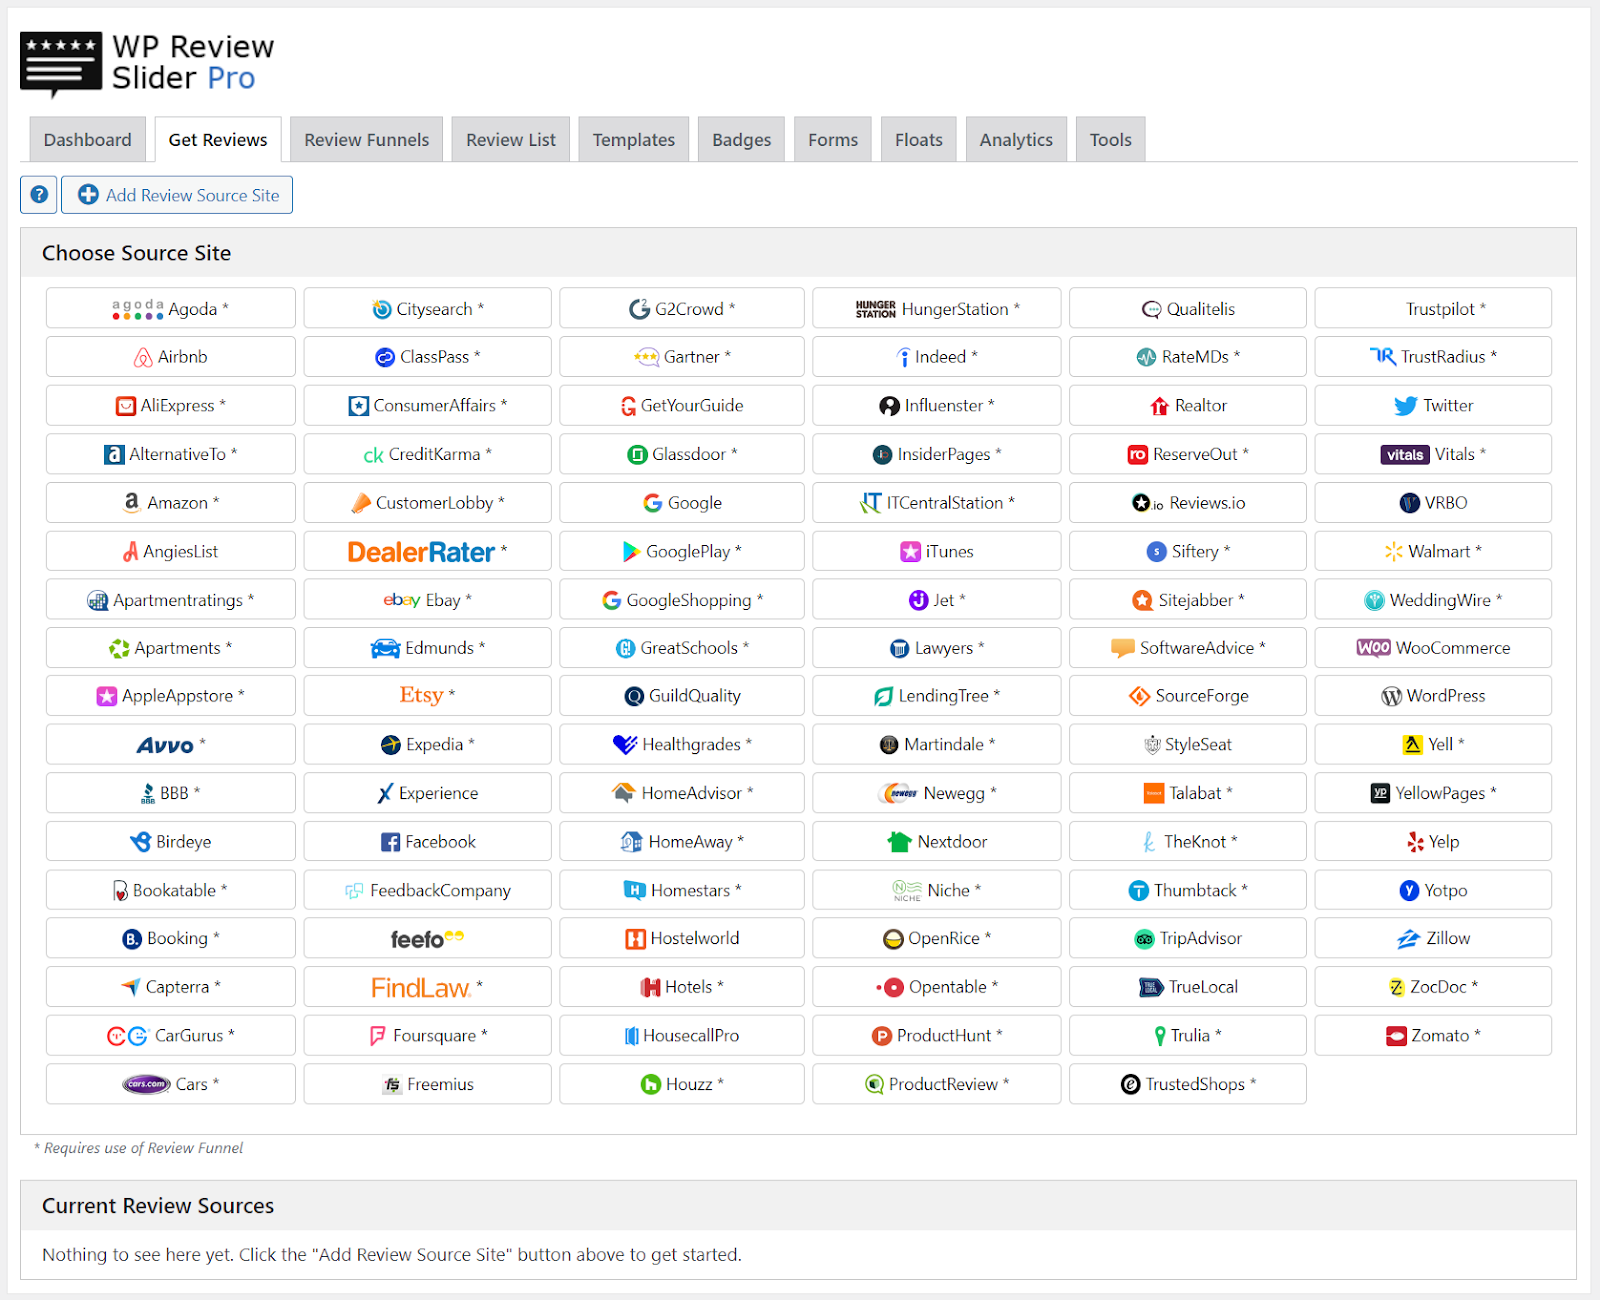Open the Review List tab
1600x1300 pixels.
(x=511, y=139)
